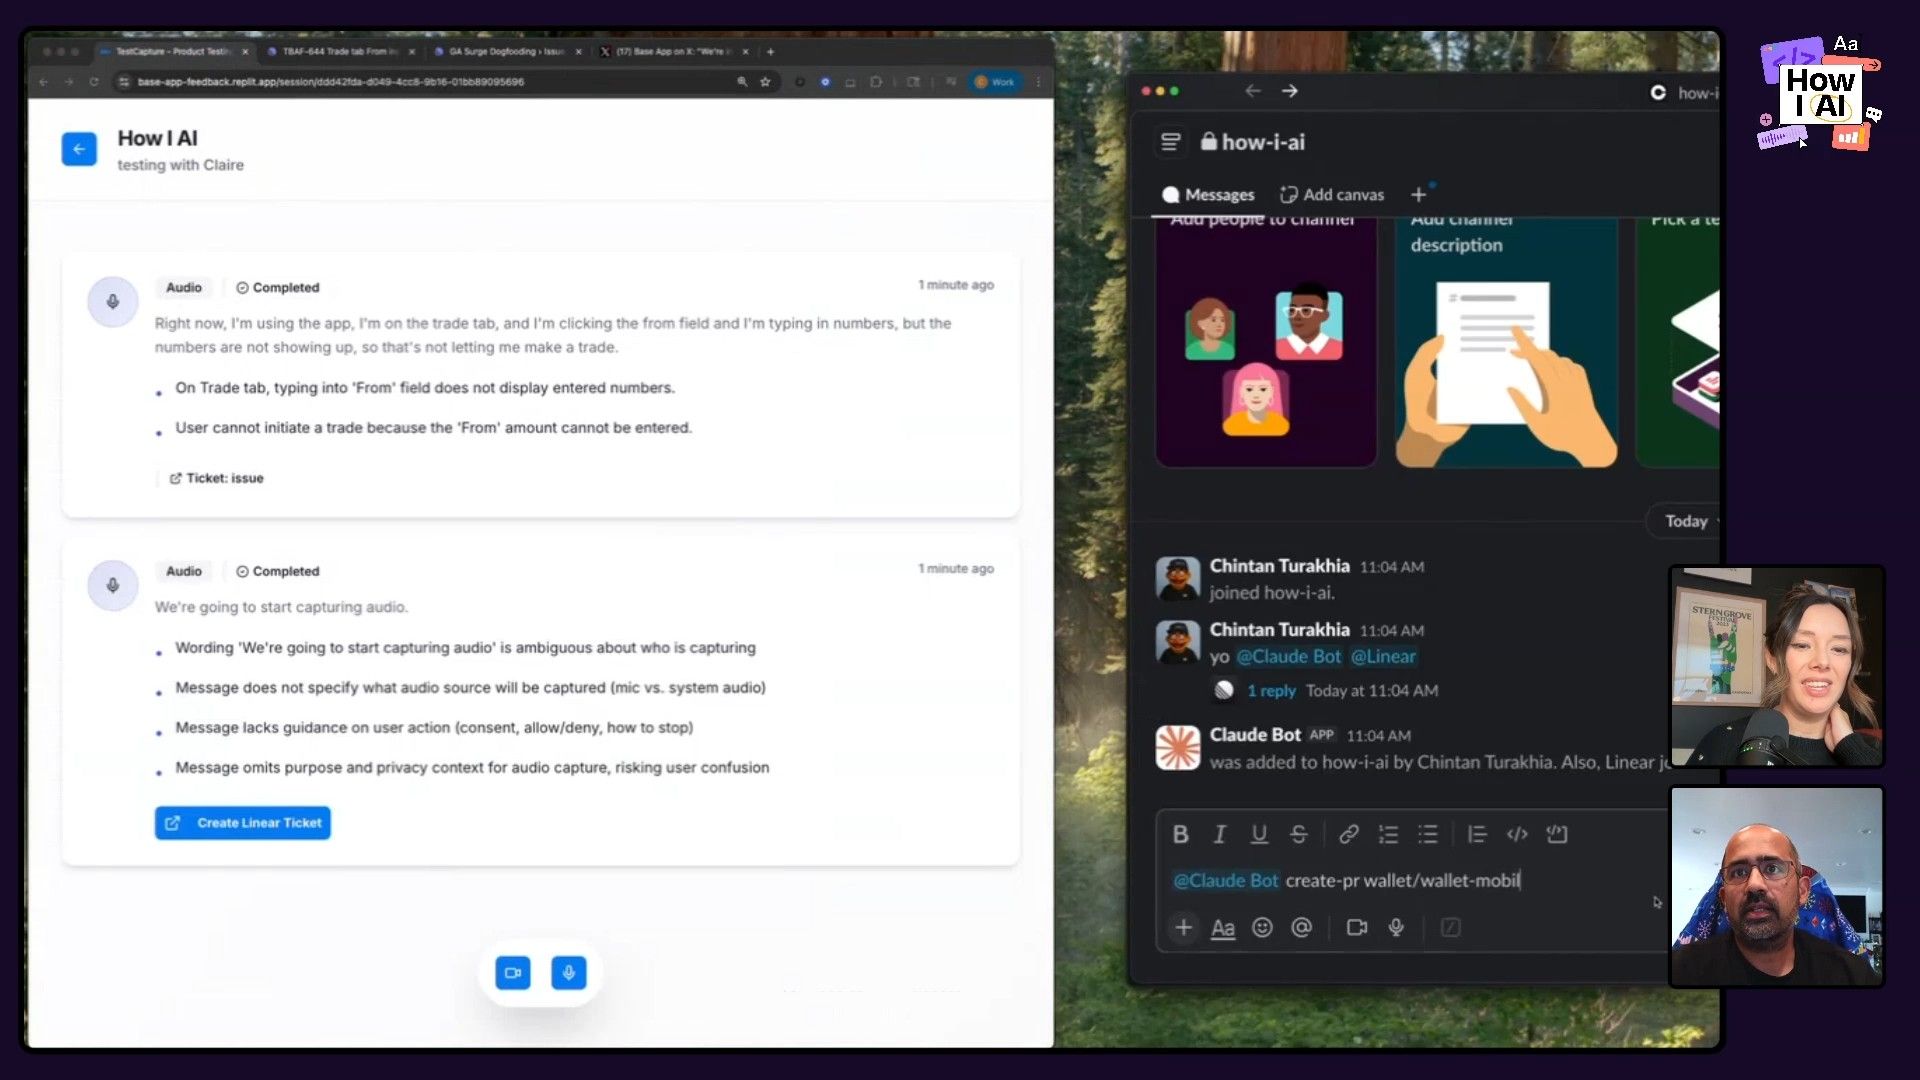Open the Today date dropdown in Slack
The height and width of the screenshot is (1080, 1920).
(x=1690, y=521)
